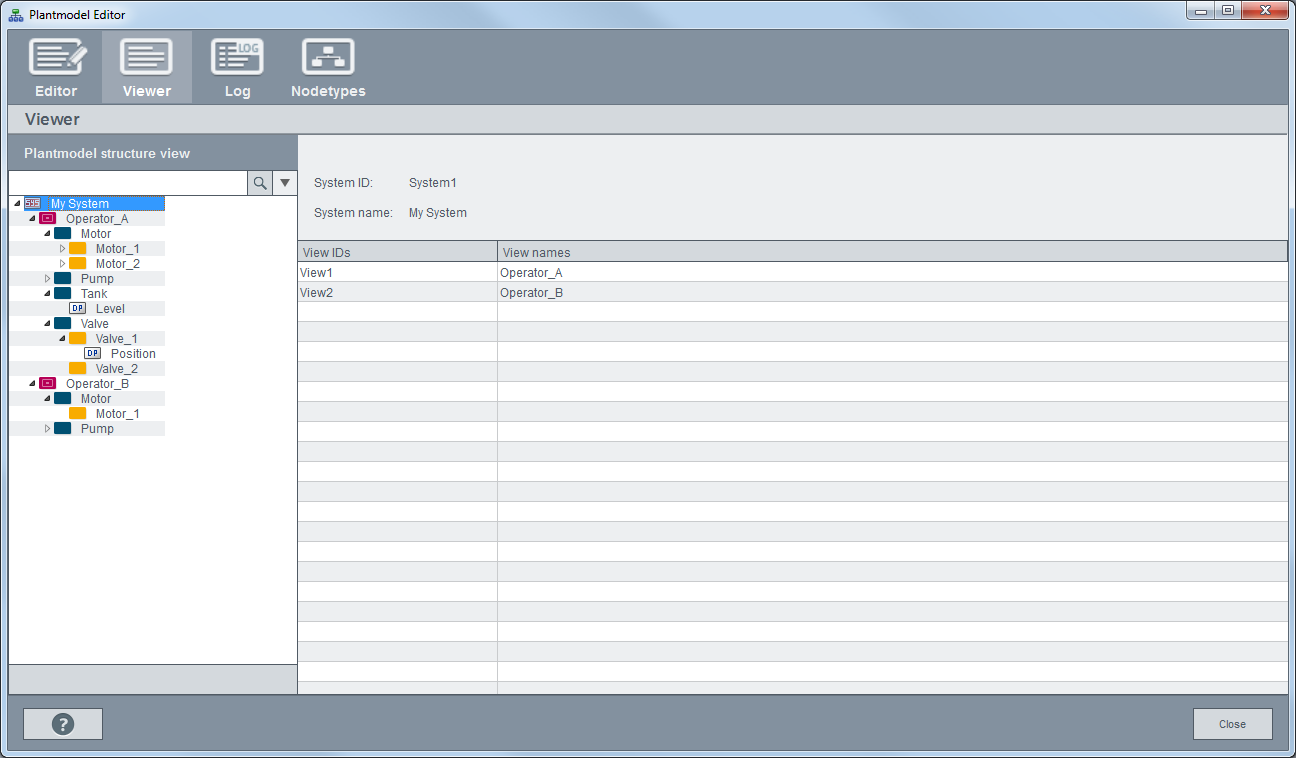Switch to the Log tab
This screenshot has height=758, width=1296.
[237, 58]
